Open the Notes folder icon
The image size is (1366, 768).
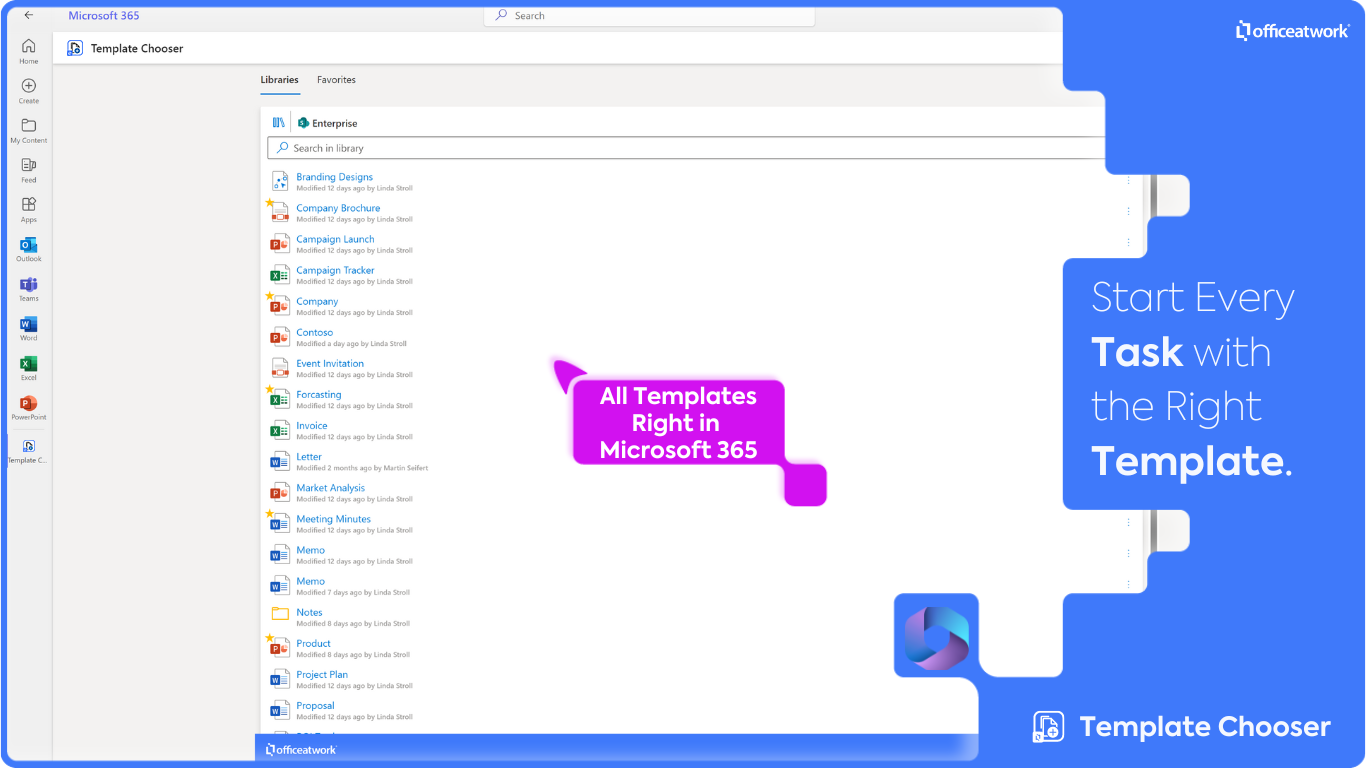[x=280, y=613]
